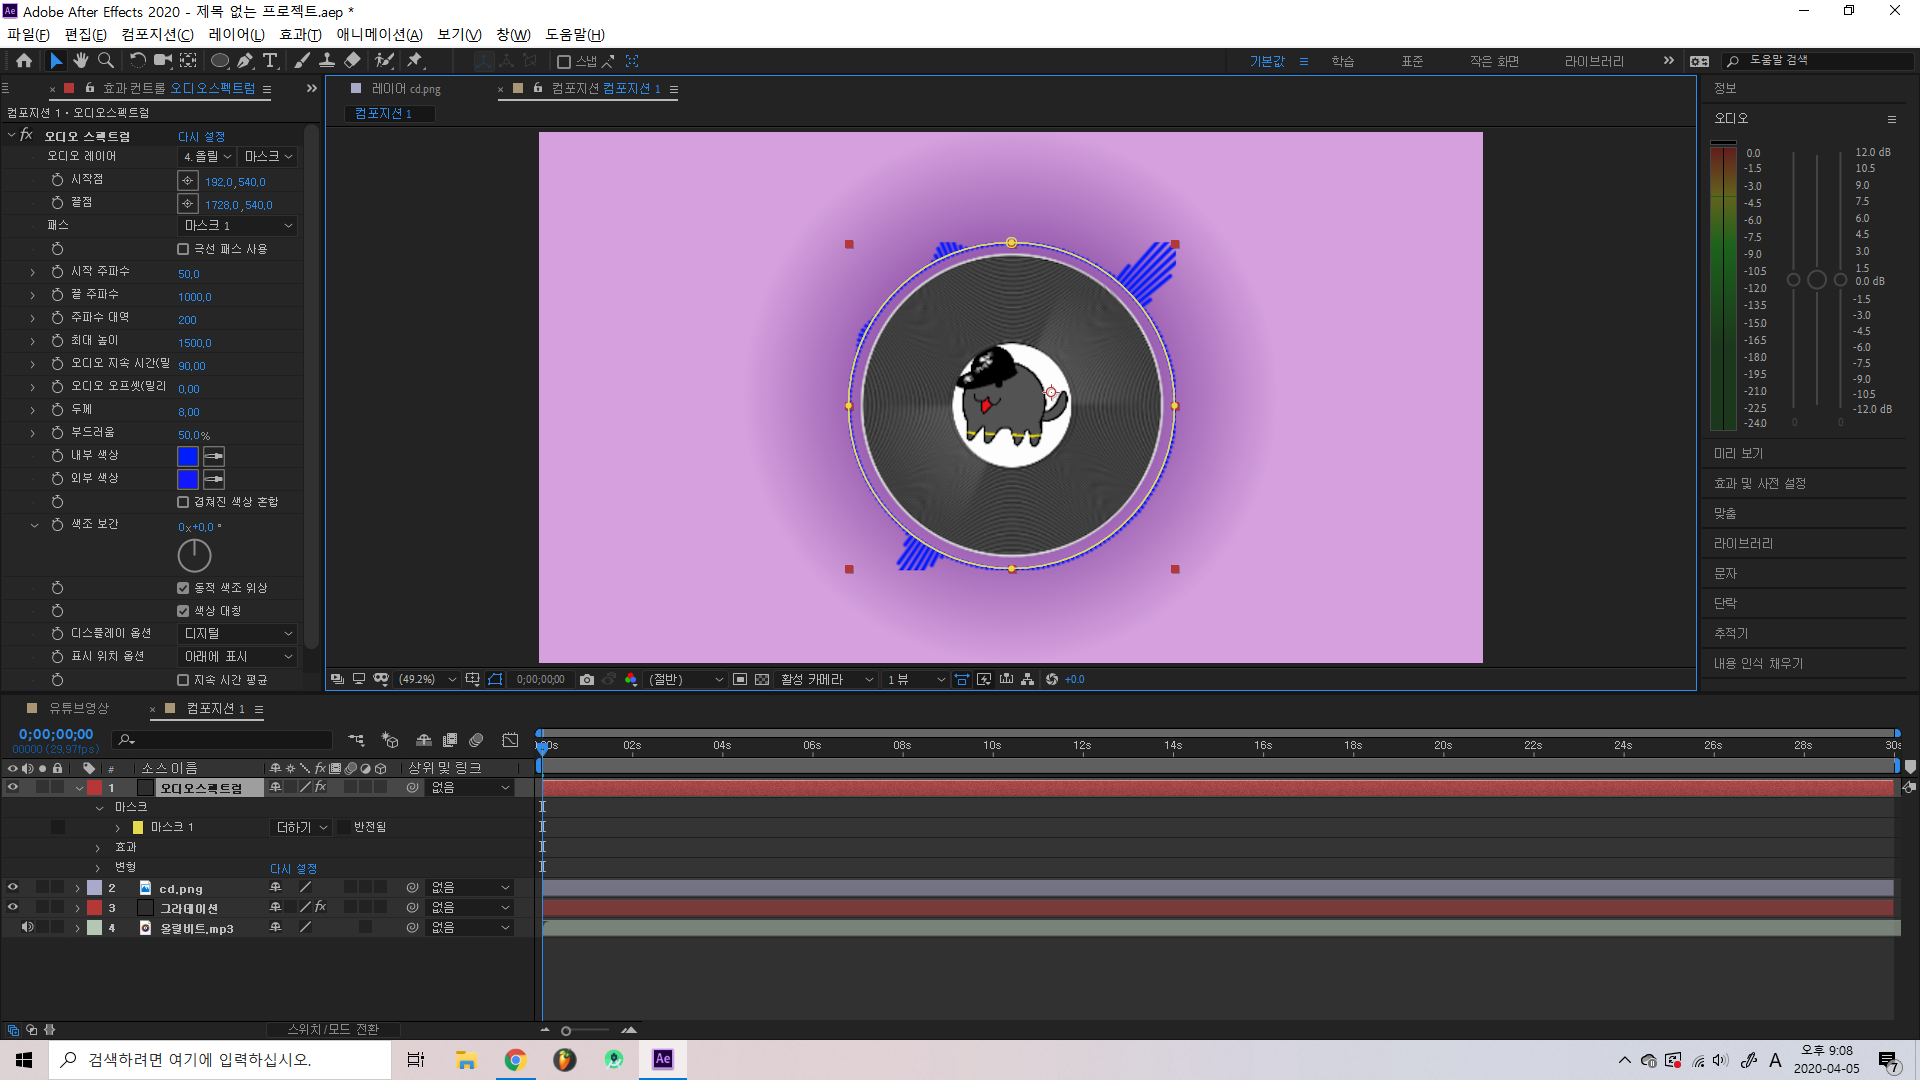Hide shy layers in timeline
This screenshot has height=1080, width=1920.
pos(424,740)
